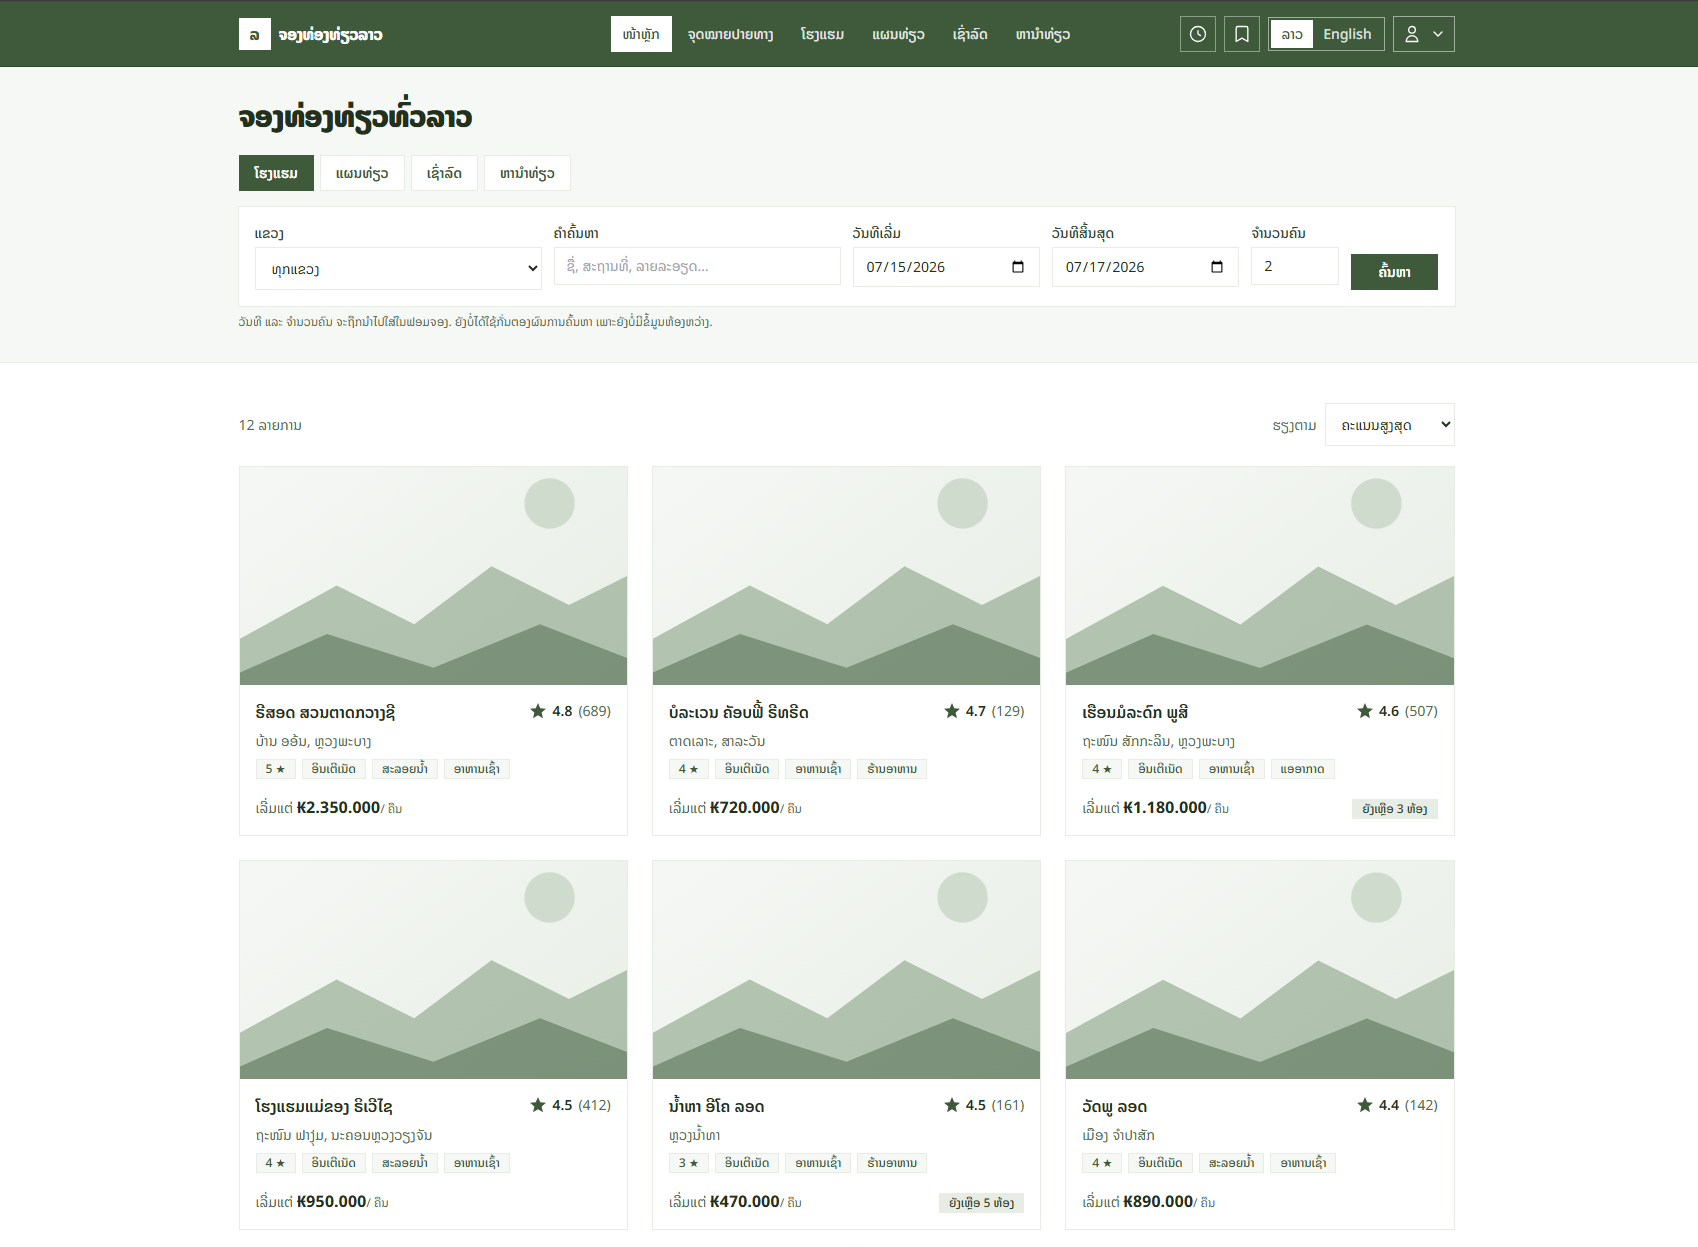Viewport: 1698px width, 1247px height.
Task: Click the 4.6 star rating on third card
Action: [x=1365, y=711]
